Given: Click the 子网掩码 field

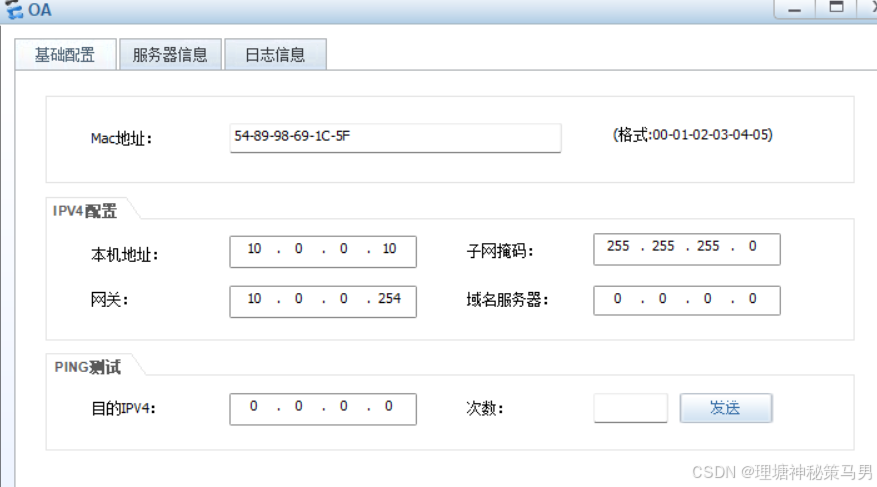Looking at the screenshot, I should (x=687, y=249).
